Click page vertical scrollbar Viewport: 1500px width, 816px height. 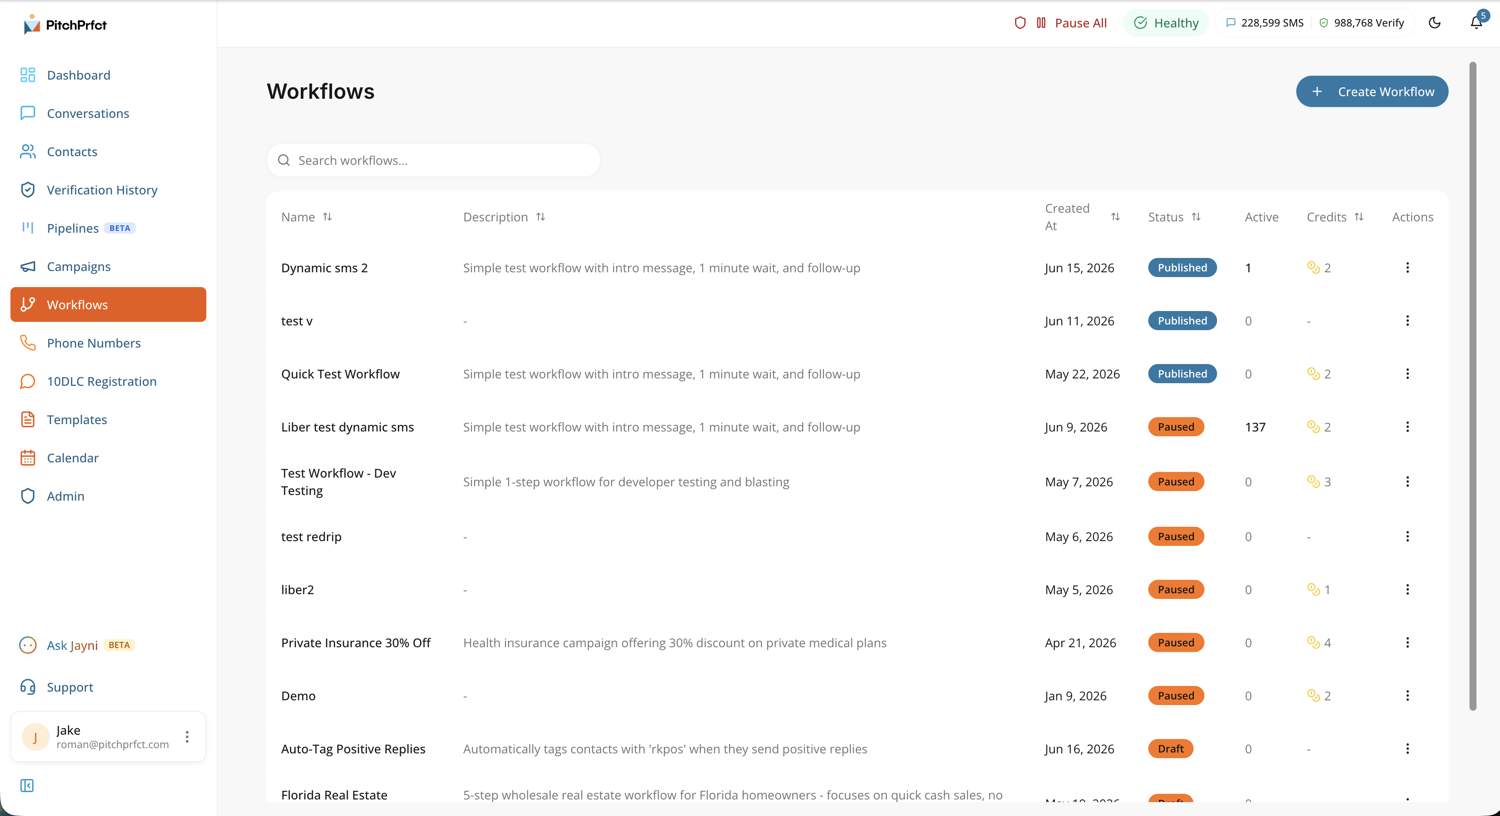click(x=1472, y=386)
